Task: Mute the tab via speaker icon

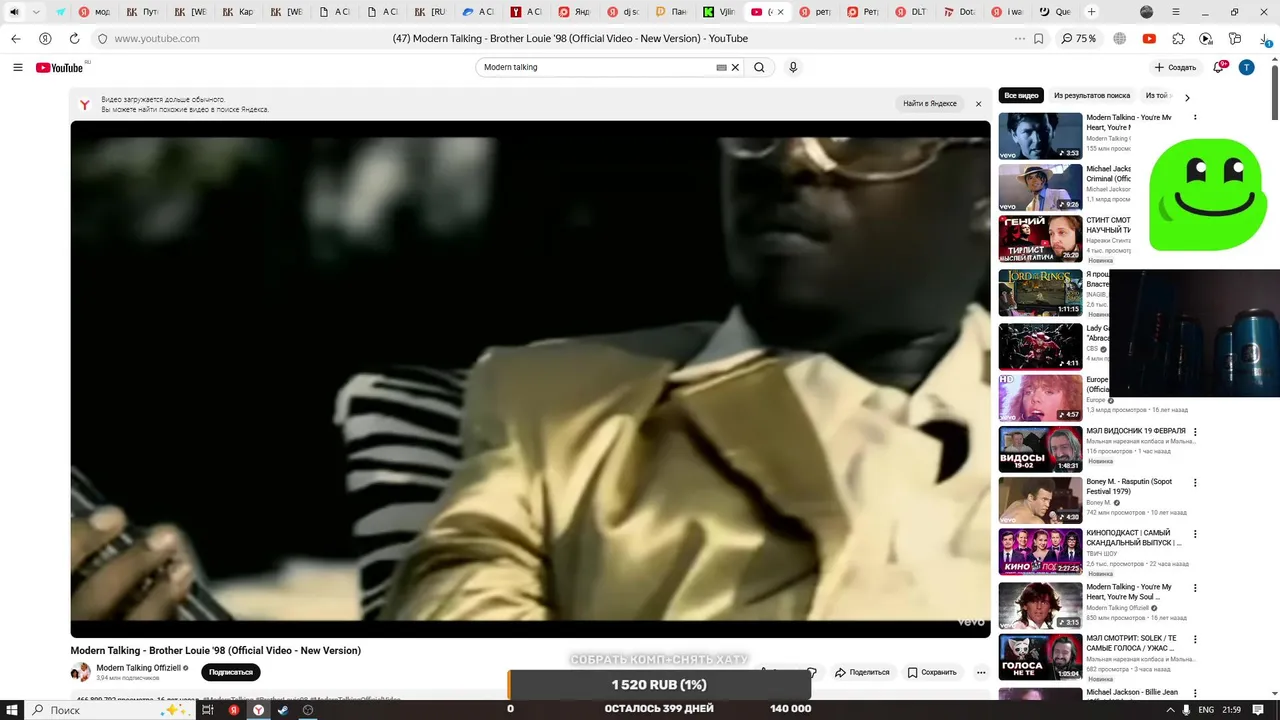Action: click(14, 12)
